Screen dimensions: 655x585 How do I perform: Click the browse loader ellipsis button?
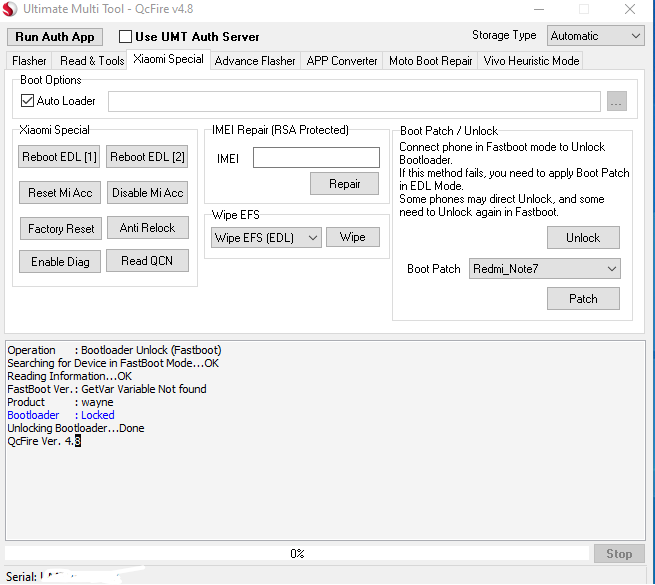click(x=617, y=101)
